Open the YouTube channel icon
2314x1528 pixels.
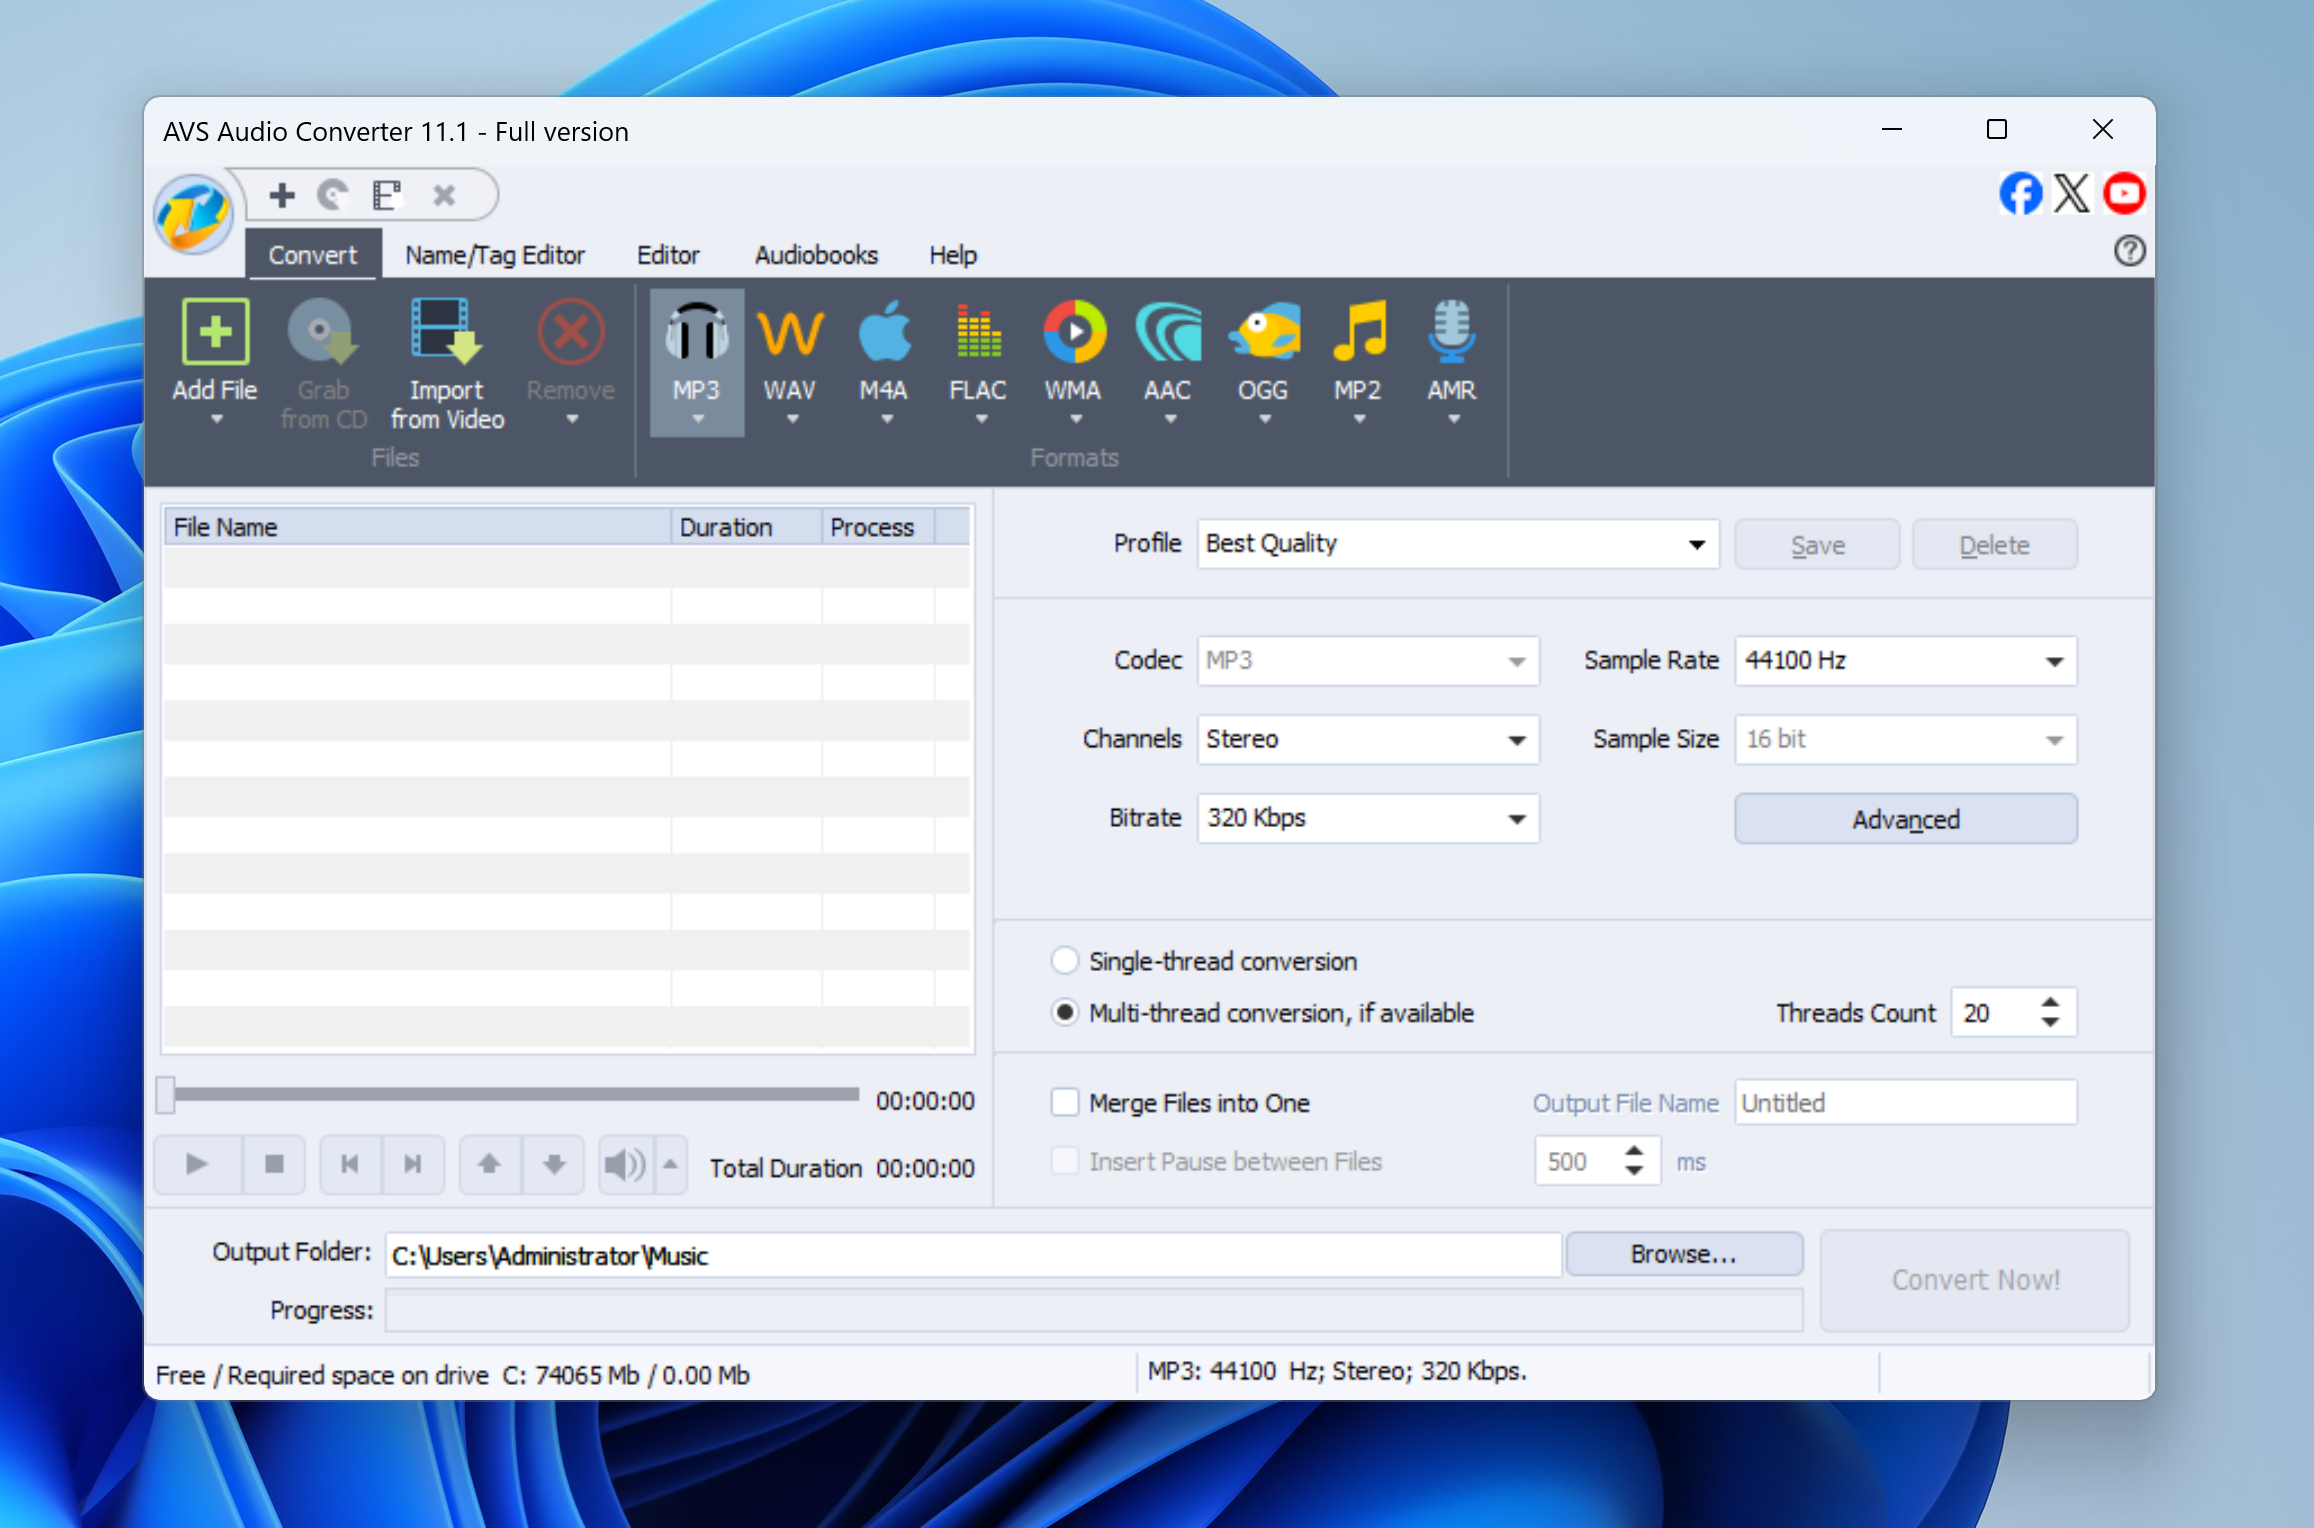(2124, 193)
